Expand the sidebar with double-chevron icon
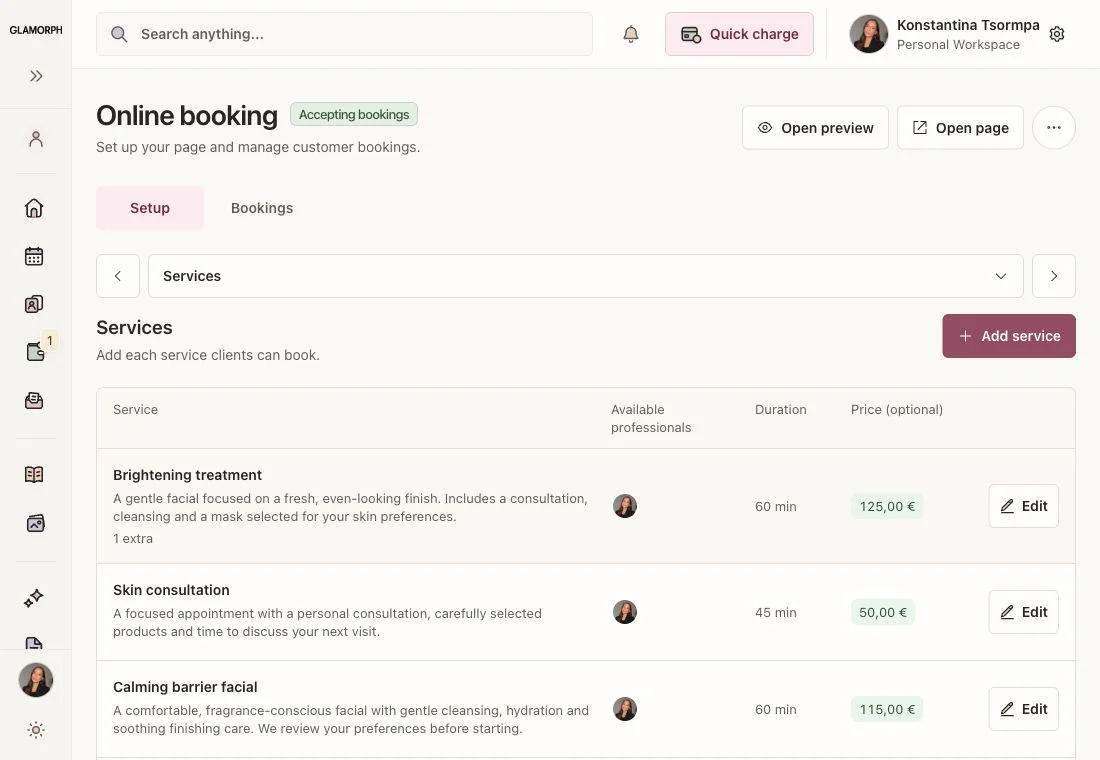The image size is (1100, 760). pos(36,76)
